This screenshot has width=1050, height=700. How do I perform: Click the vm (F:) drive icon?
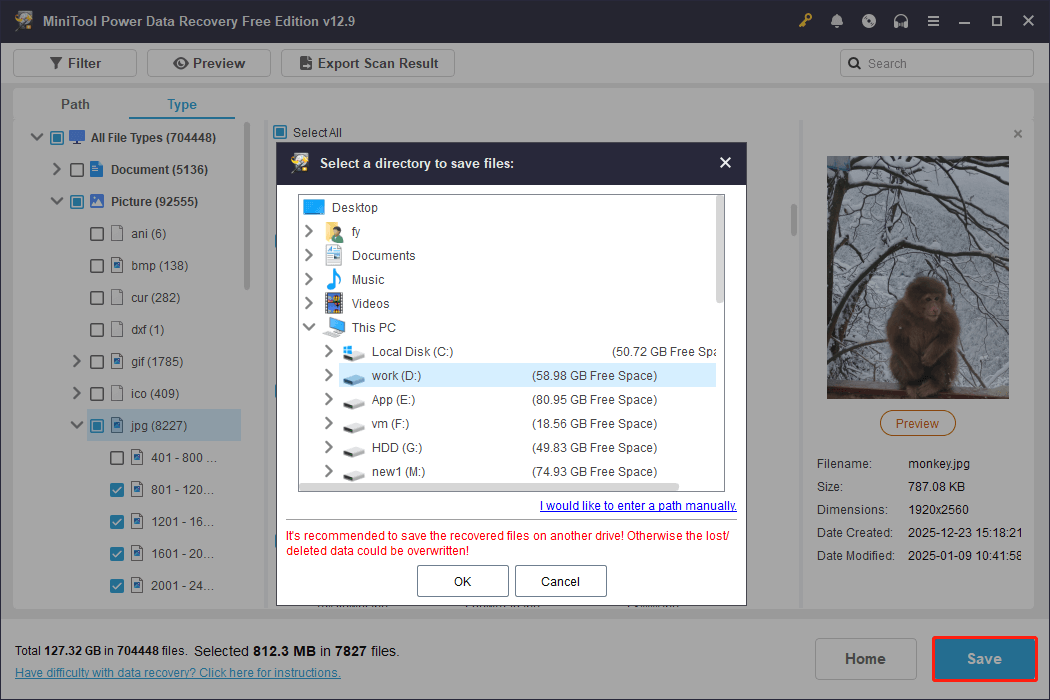[x=354, y=427]
